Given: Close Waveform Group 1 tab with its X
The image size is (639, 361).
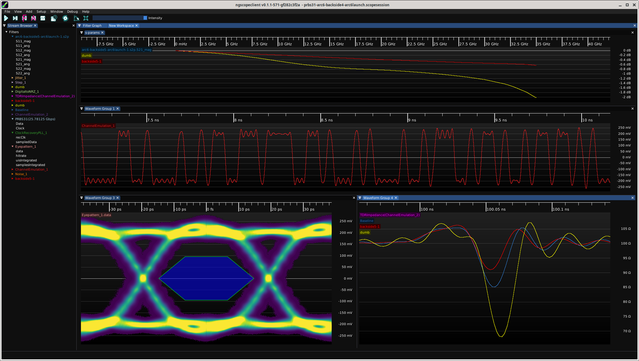Looking at the screenshot, I should click(x=118, y=109).
